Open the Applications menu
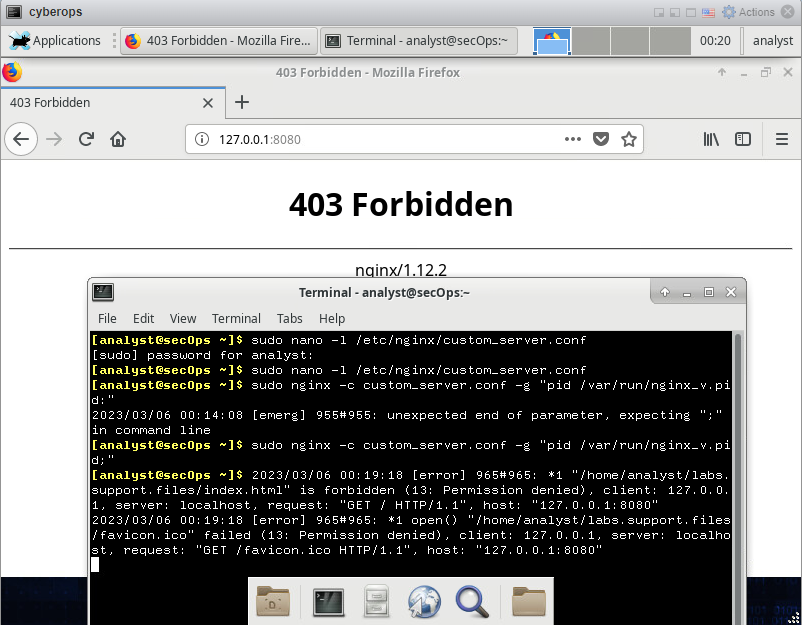This screenshot has width=802, height=625. coord(55,40)
